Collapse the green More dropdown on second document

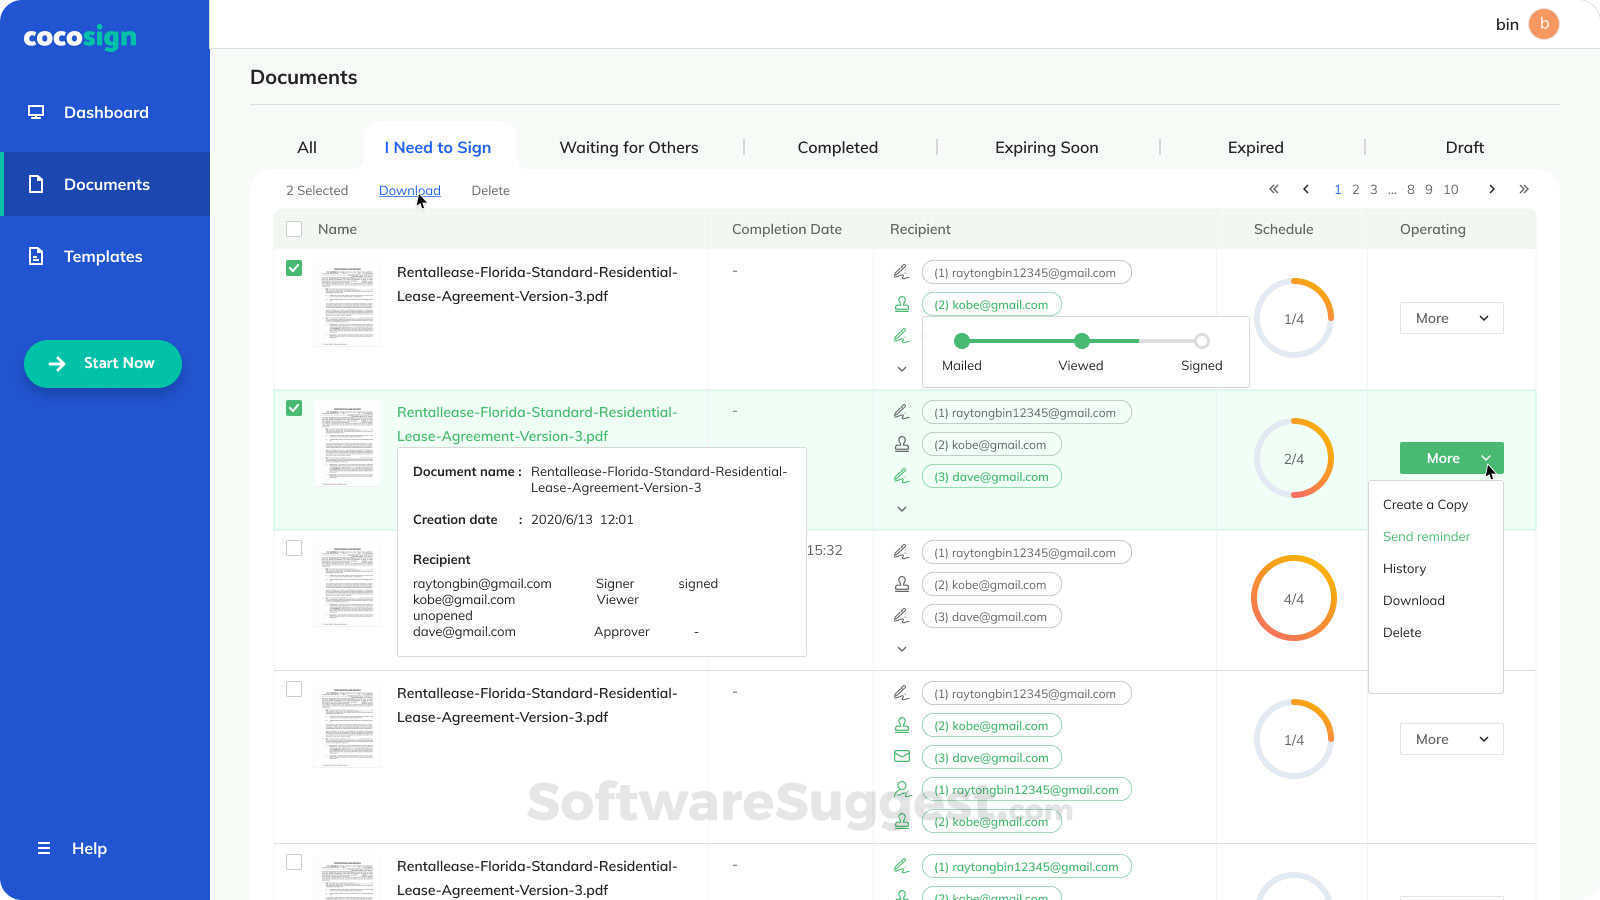pyautogui.click(x=1451, y=458)
